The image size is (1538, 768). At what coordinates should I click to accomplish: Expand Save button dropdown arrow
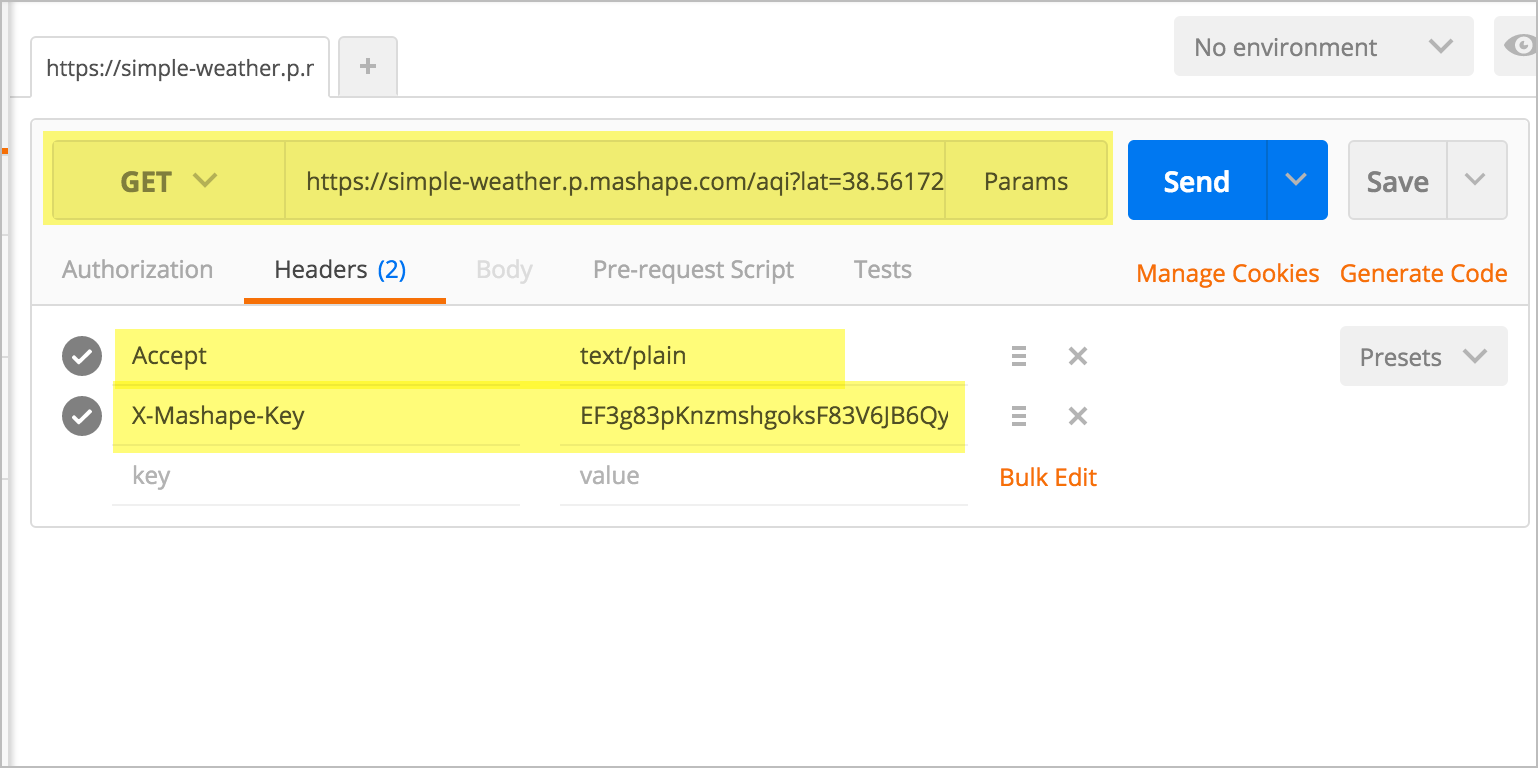(x=1475, y=180)
